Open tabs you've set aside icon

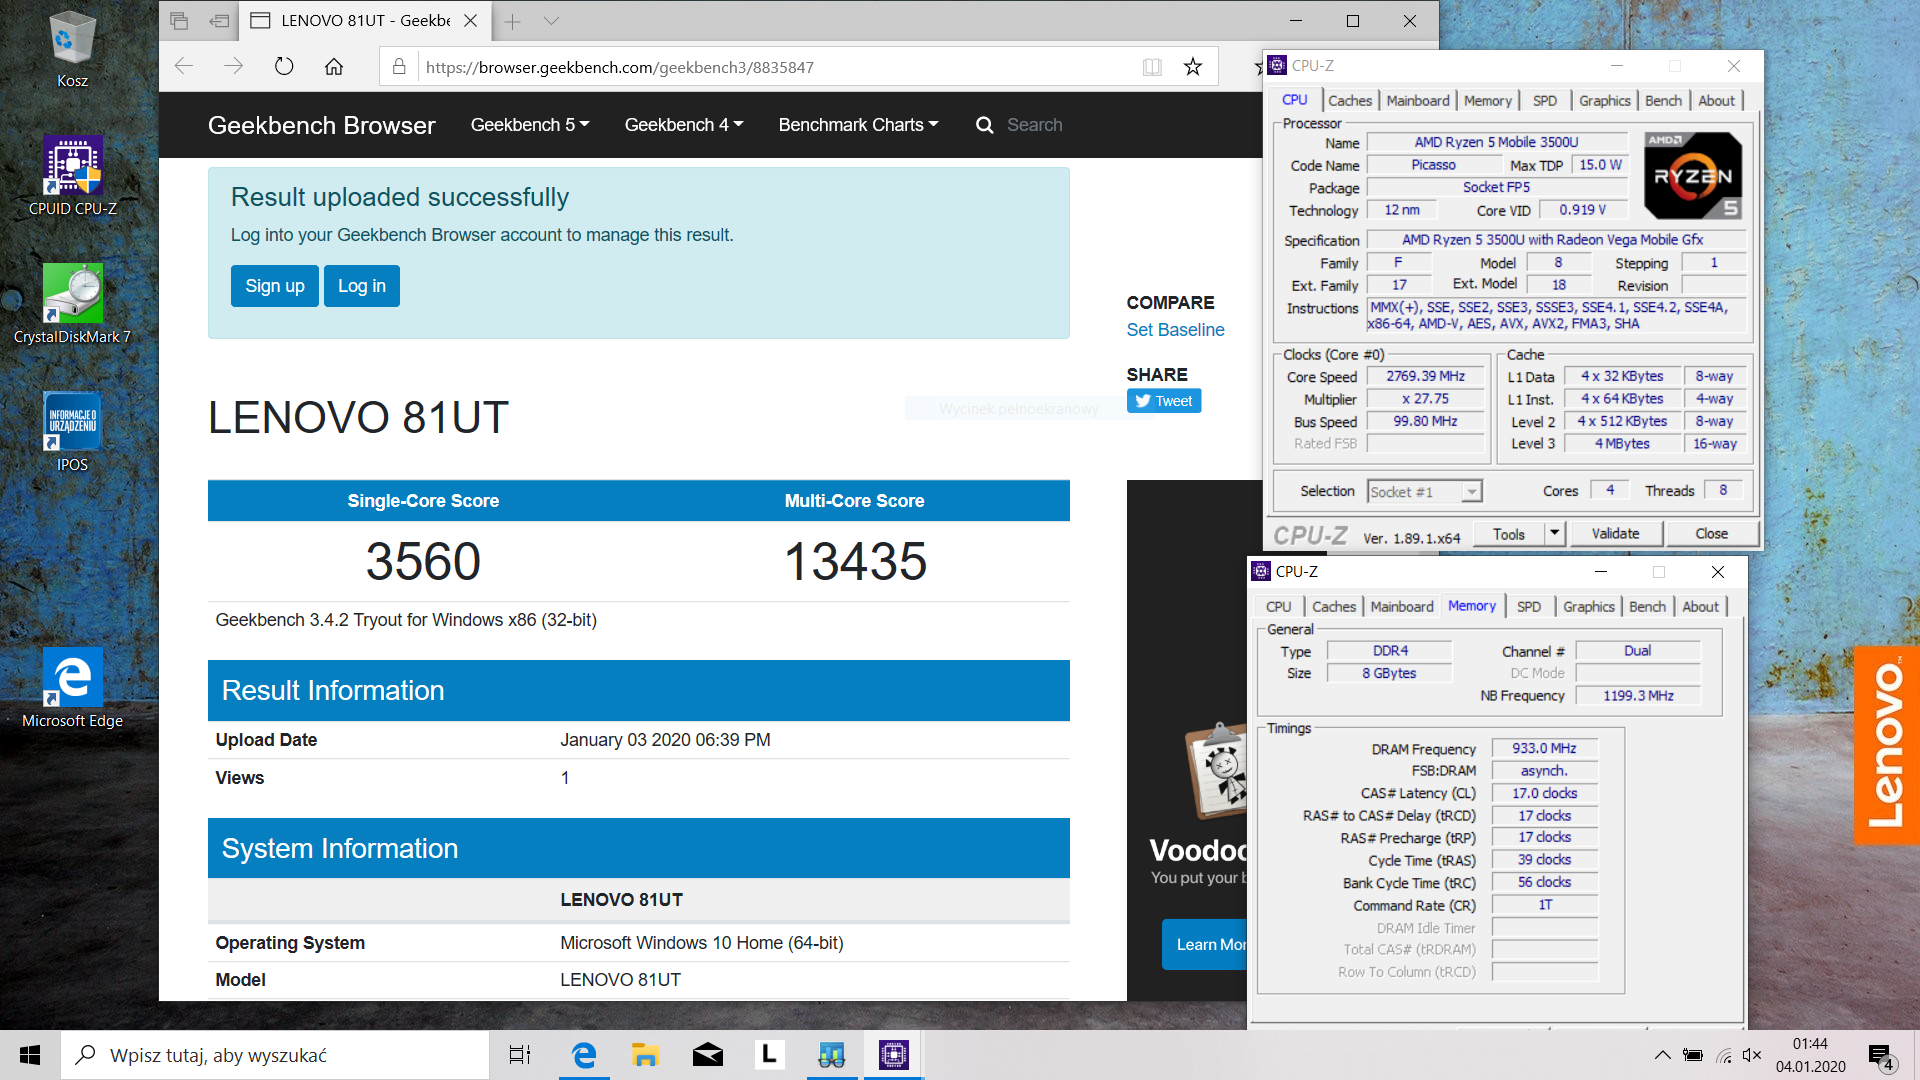[x=179, y=21]
